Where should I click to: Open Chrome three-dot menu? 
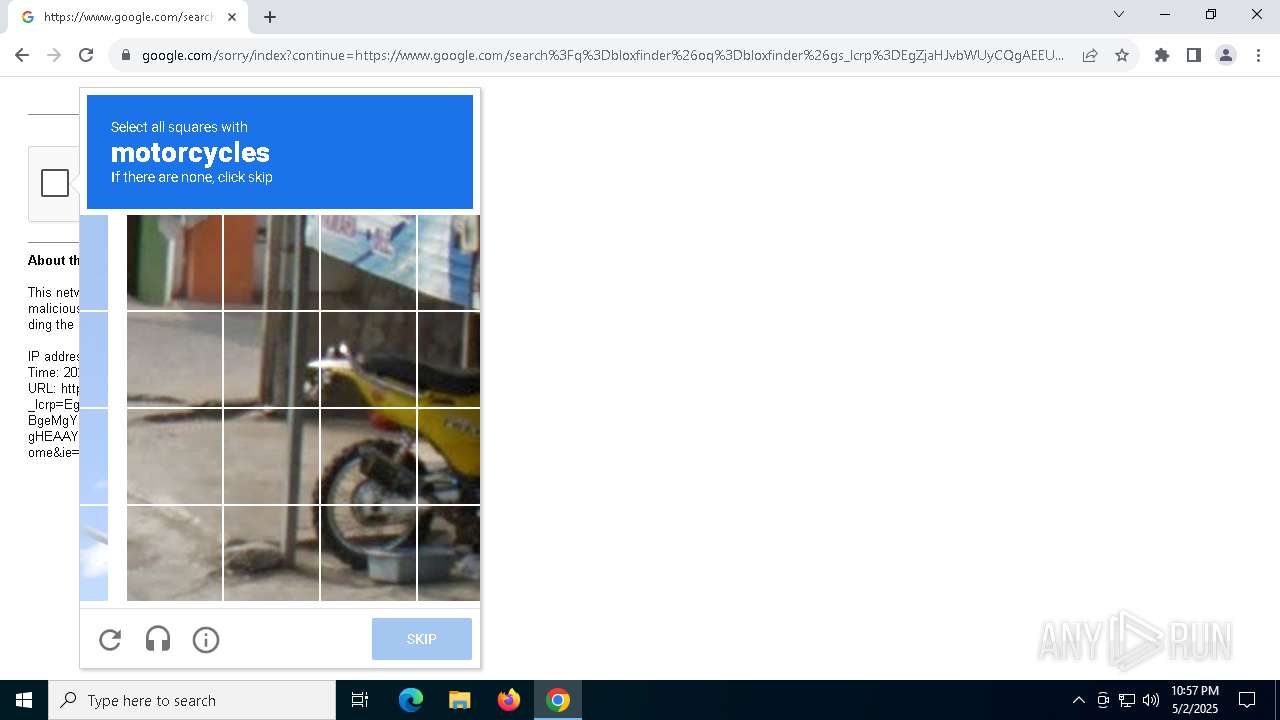click(1258, 55)
